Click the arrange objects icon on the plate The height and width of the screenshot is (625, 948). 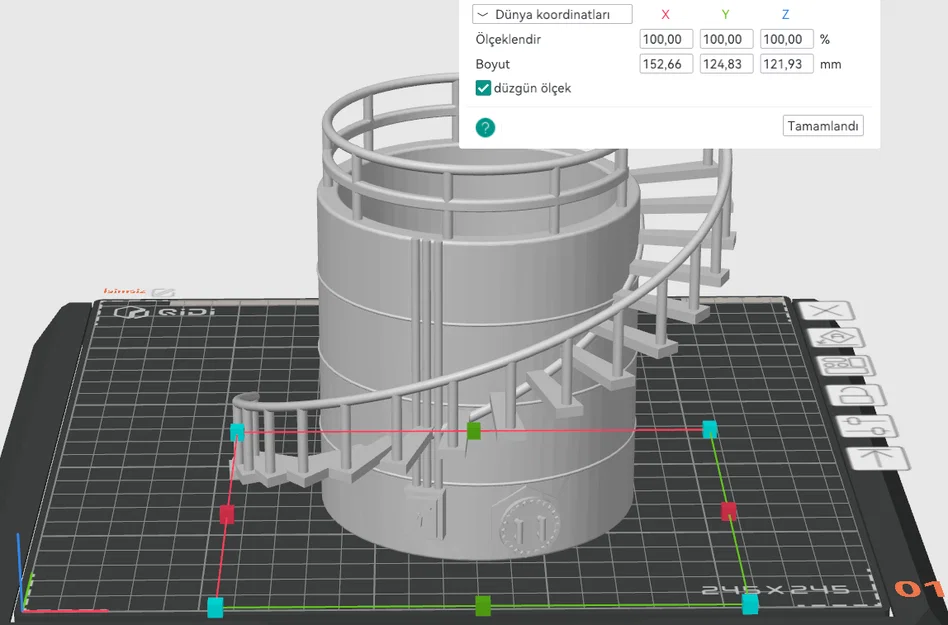click(846, 366)
